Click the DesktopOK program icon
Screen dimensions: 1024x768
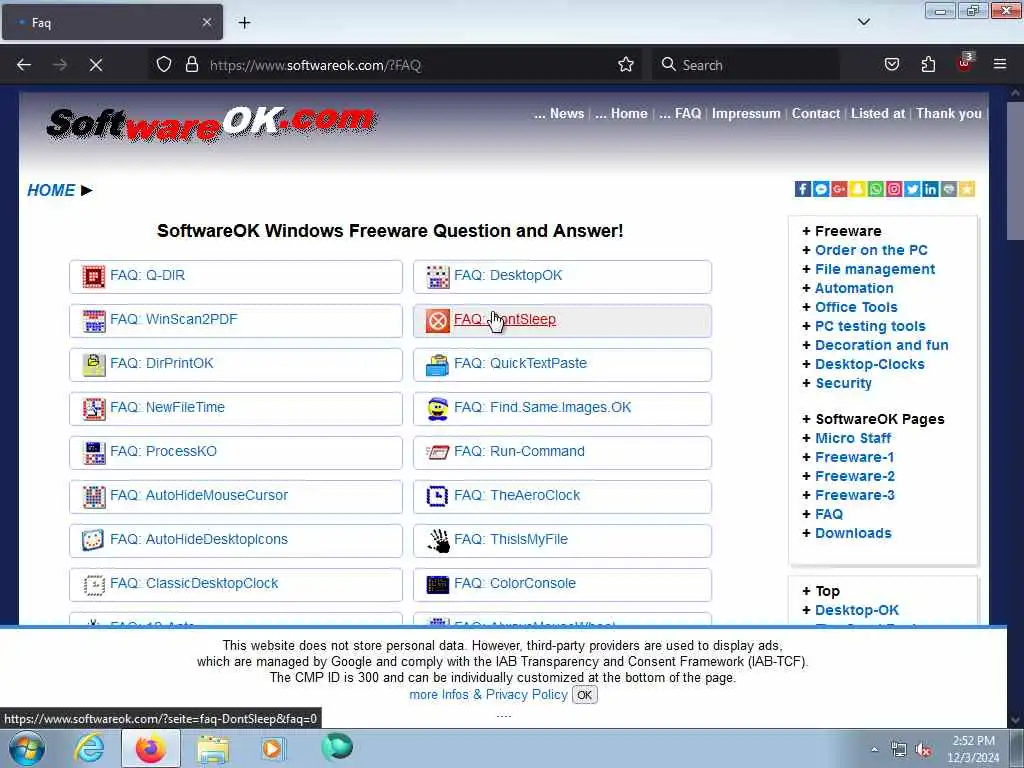438,277
